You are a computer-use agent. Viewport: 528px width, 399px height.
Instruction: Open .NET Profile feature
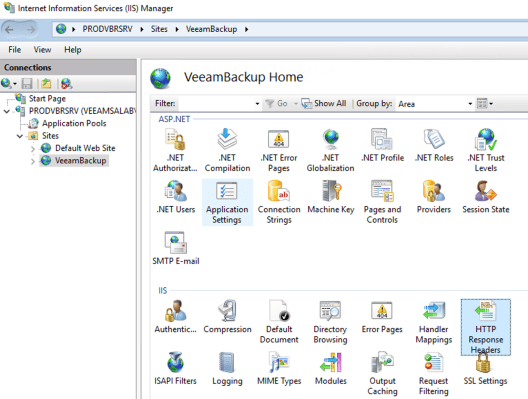coord(382,145)
